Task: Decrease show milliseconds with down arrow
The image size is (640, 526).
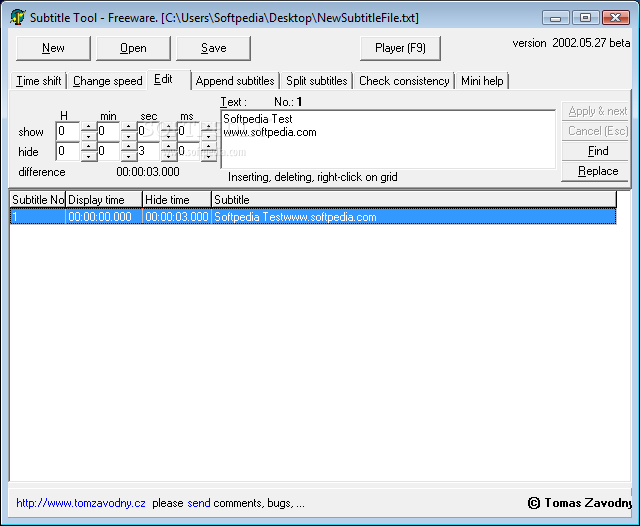Action: pos(209,136)
